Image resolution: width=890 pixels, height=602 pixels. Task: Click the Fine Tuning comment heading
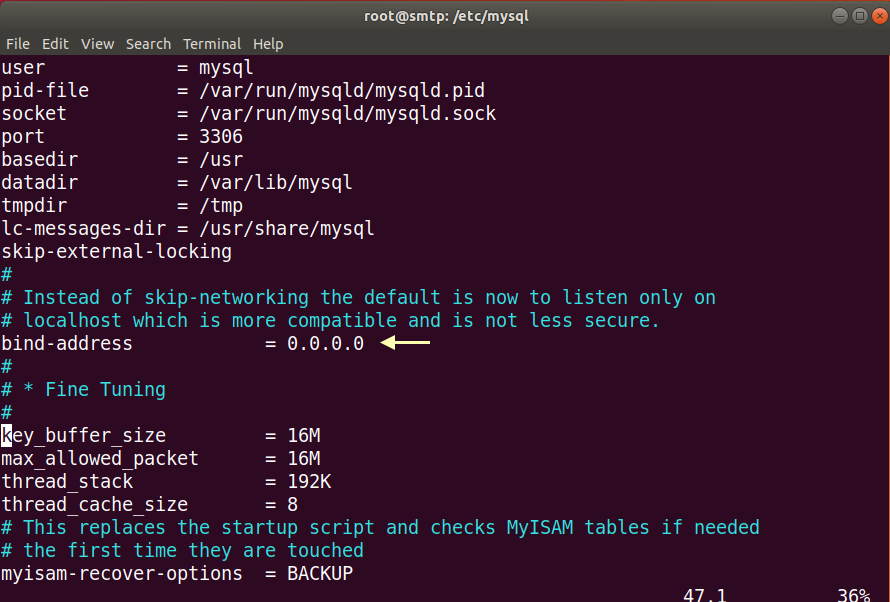(83, 389)
